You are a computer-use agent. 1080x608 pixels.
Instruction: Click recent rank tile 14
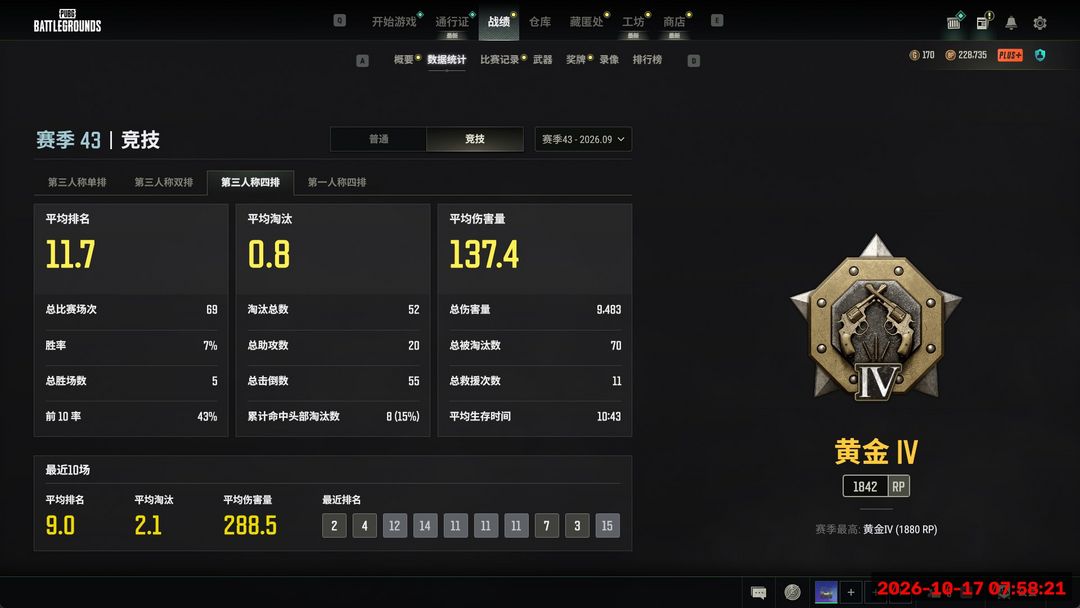click(x=425, y=525)
